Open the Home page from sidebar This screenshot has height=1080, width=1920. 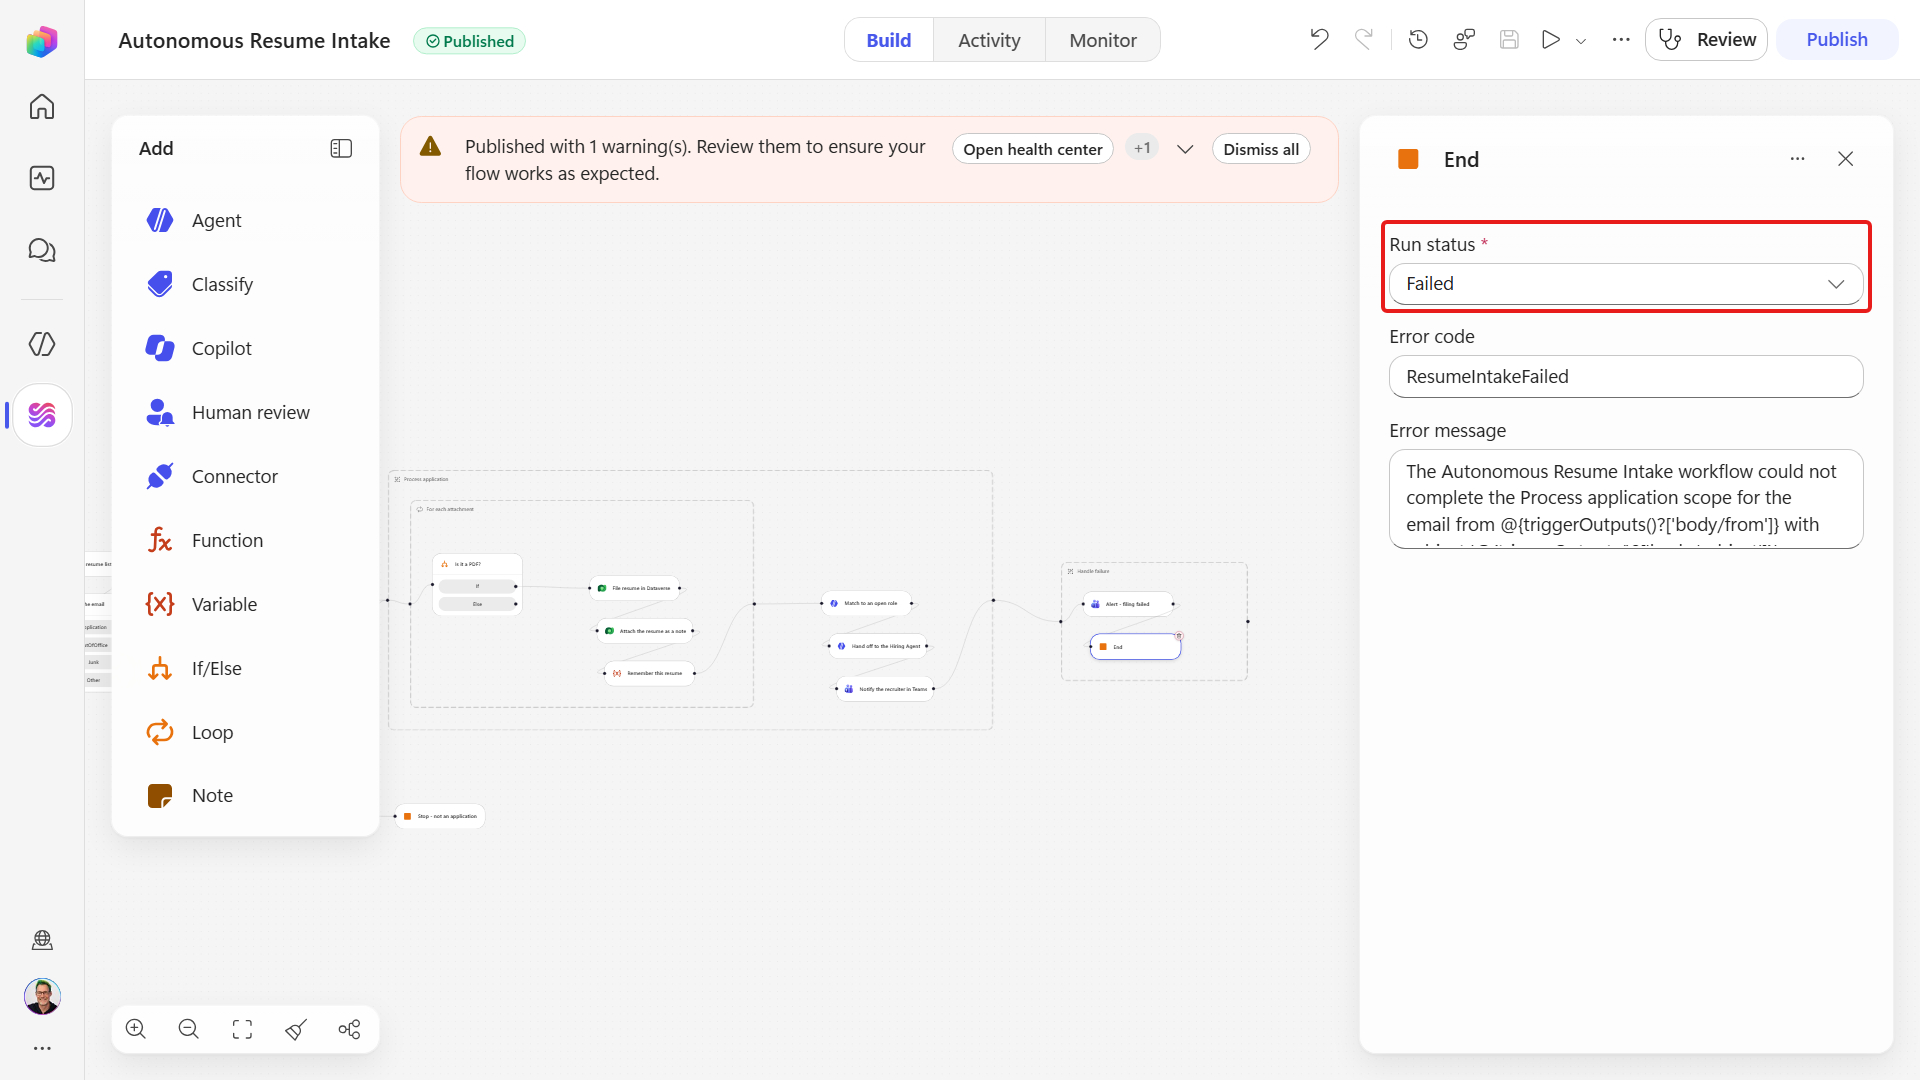click(42, 107)
